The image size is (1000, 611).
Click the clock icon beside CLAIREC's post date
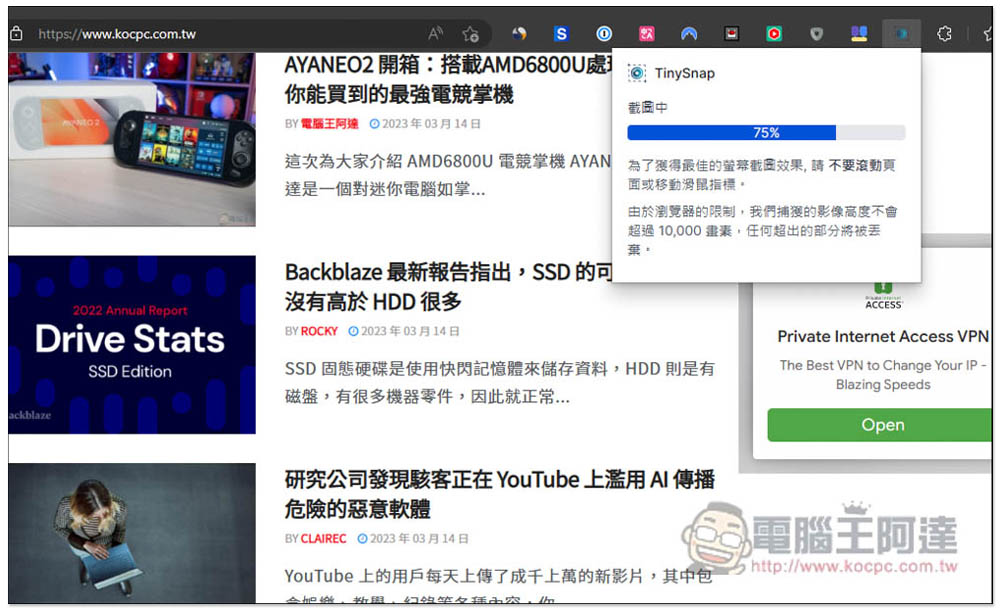tap(362, 539)
